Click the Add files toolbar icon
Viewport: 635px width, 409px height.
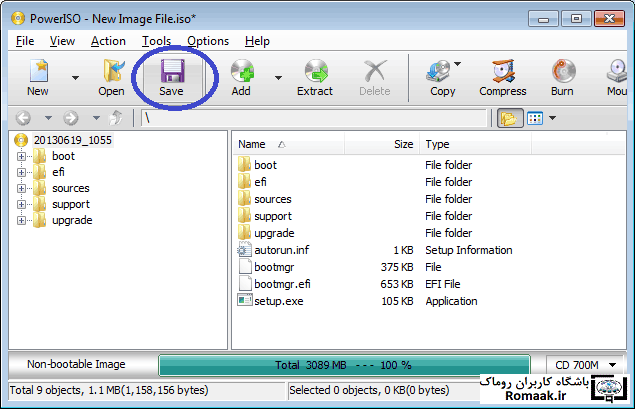pos(242,71)
